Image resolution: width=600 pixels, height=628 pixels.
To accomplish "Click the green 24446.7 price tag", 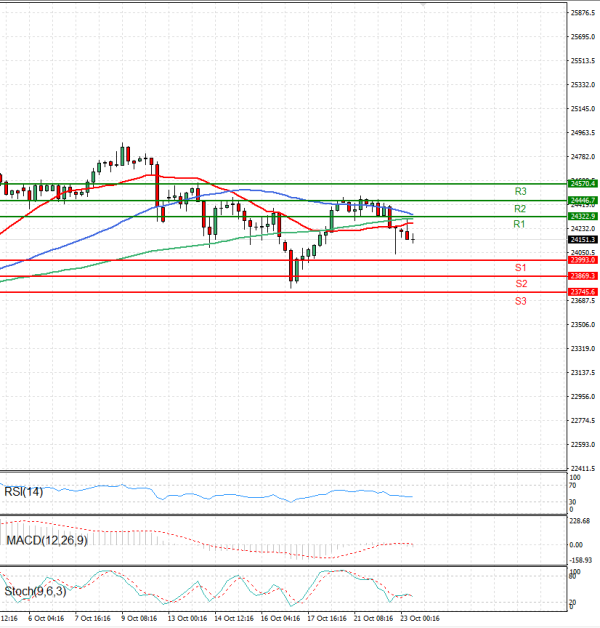I will pos(582,200).
